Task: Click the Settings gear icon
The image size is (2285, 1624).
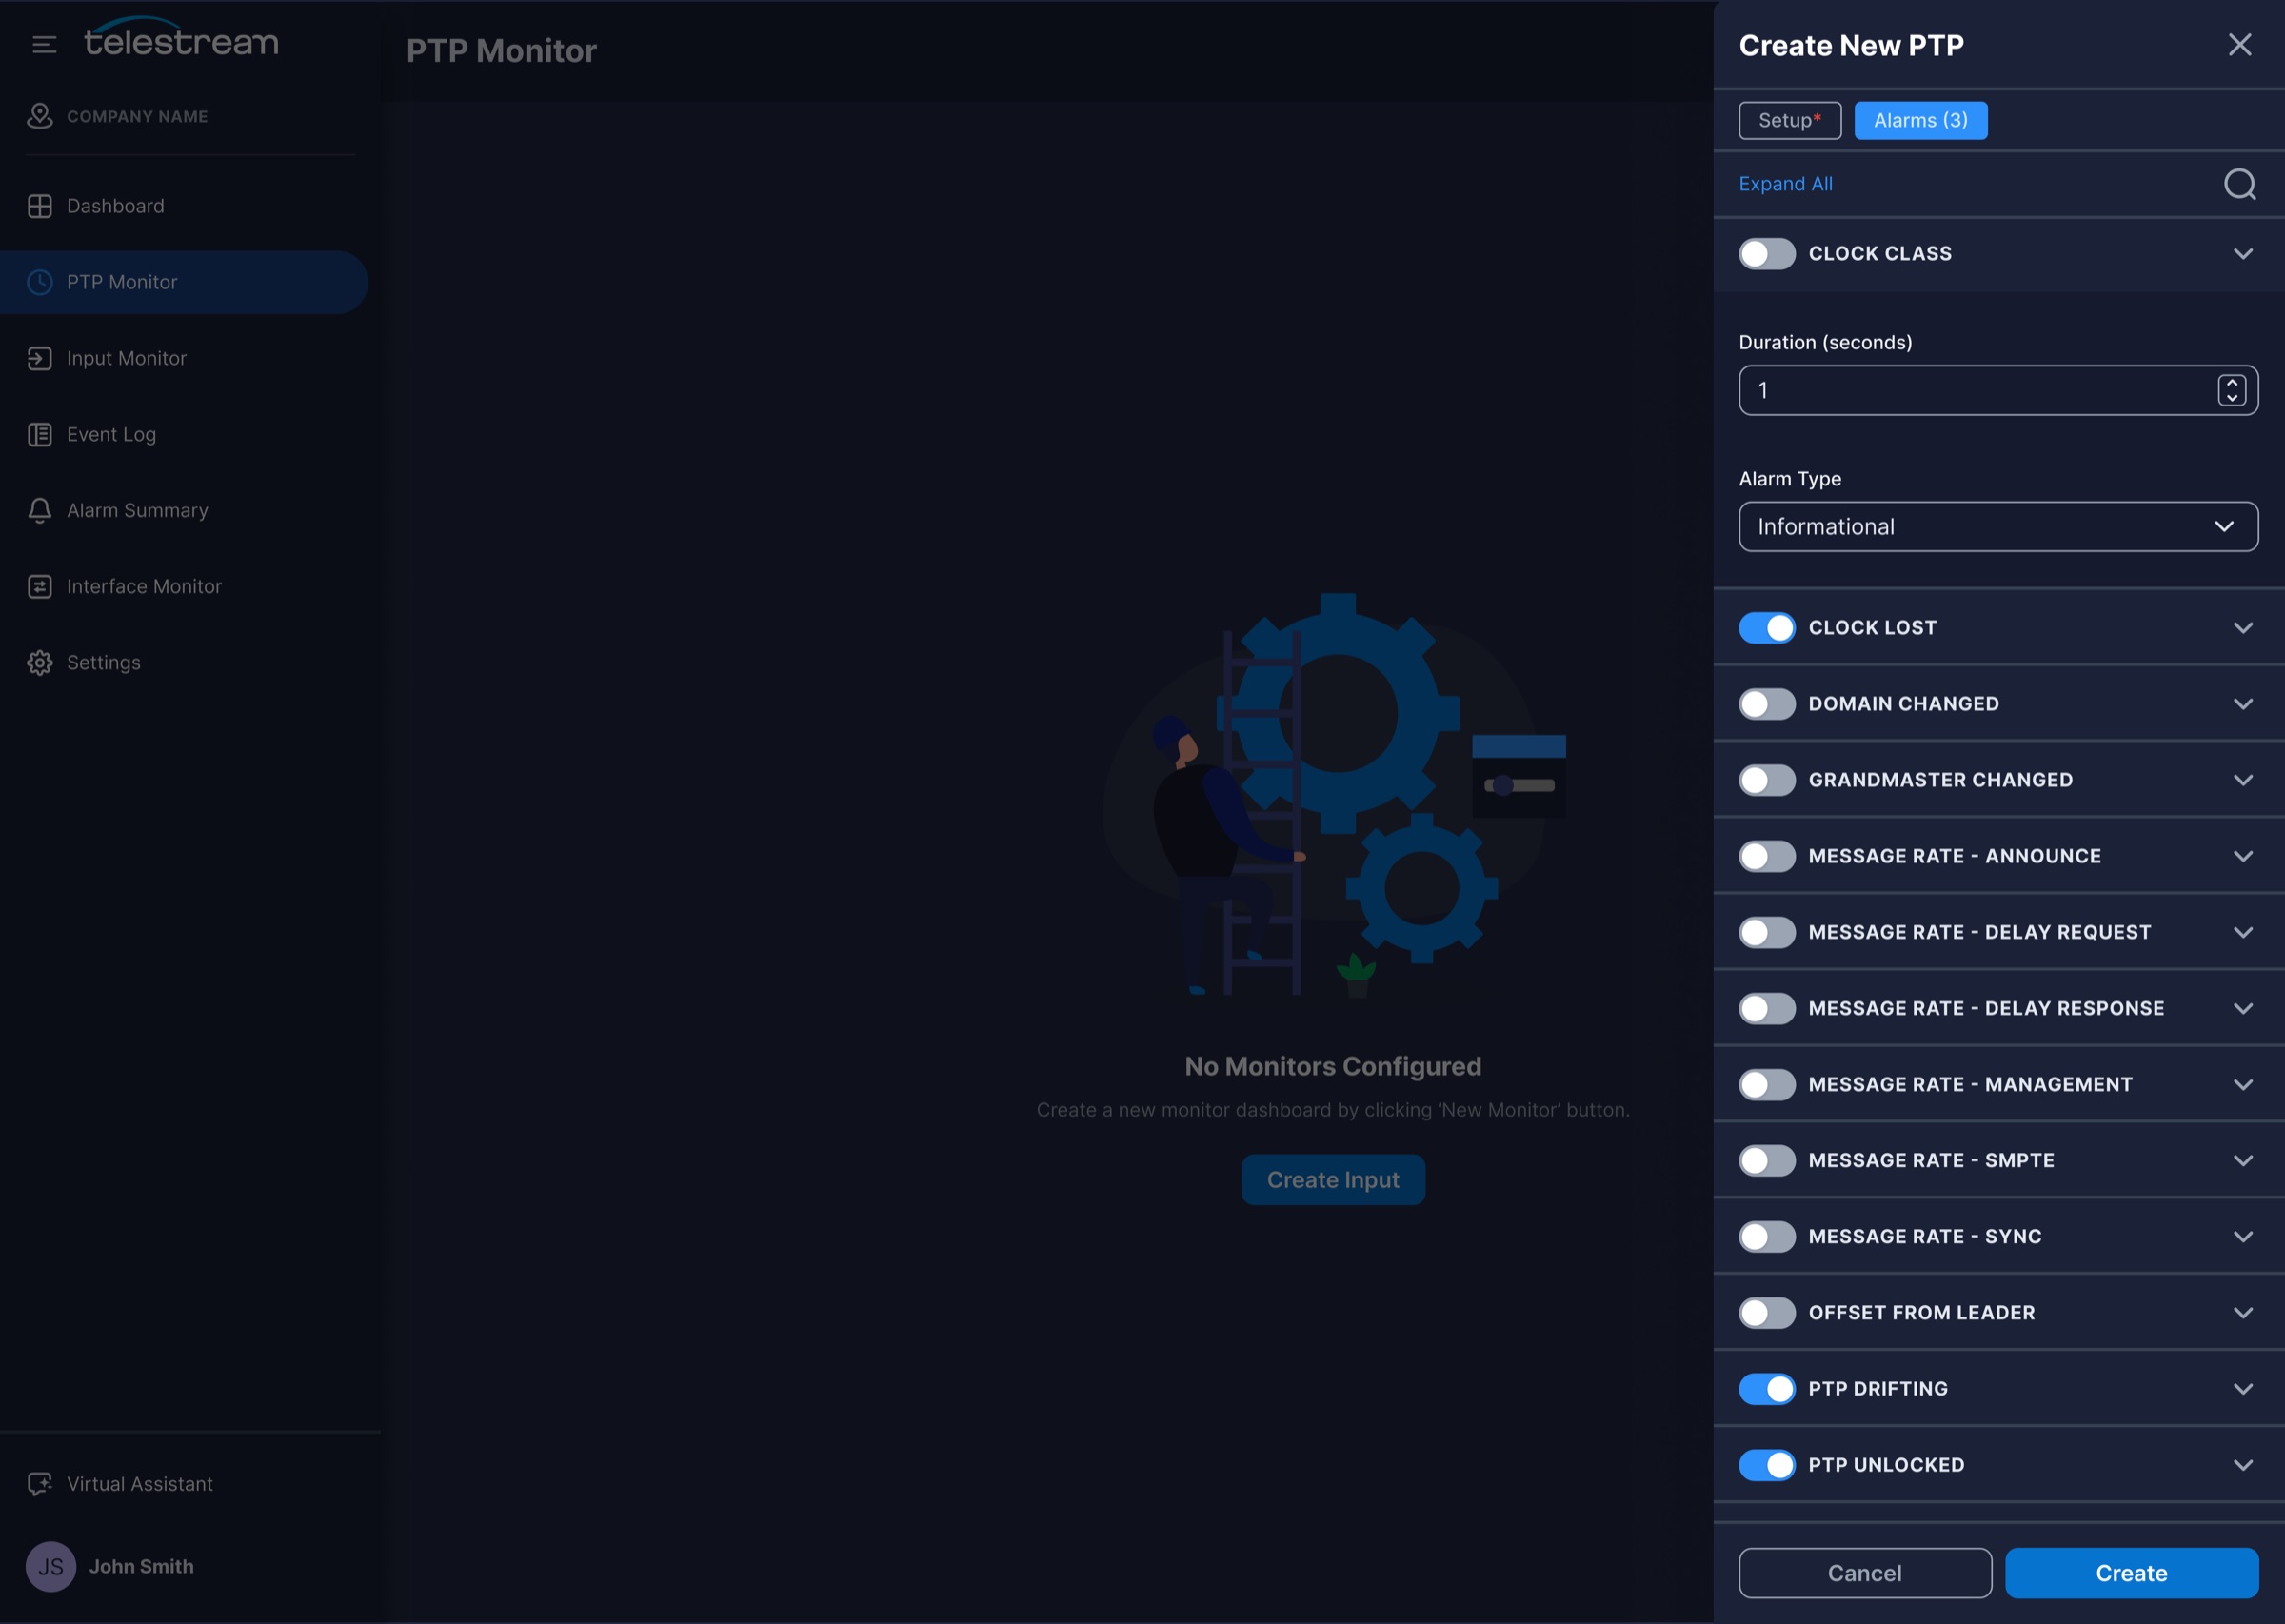Action: pyautogui.click(x=40, y=662)
